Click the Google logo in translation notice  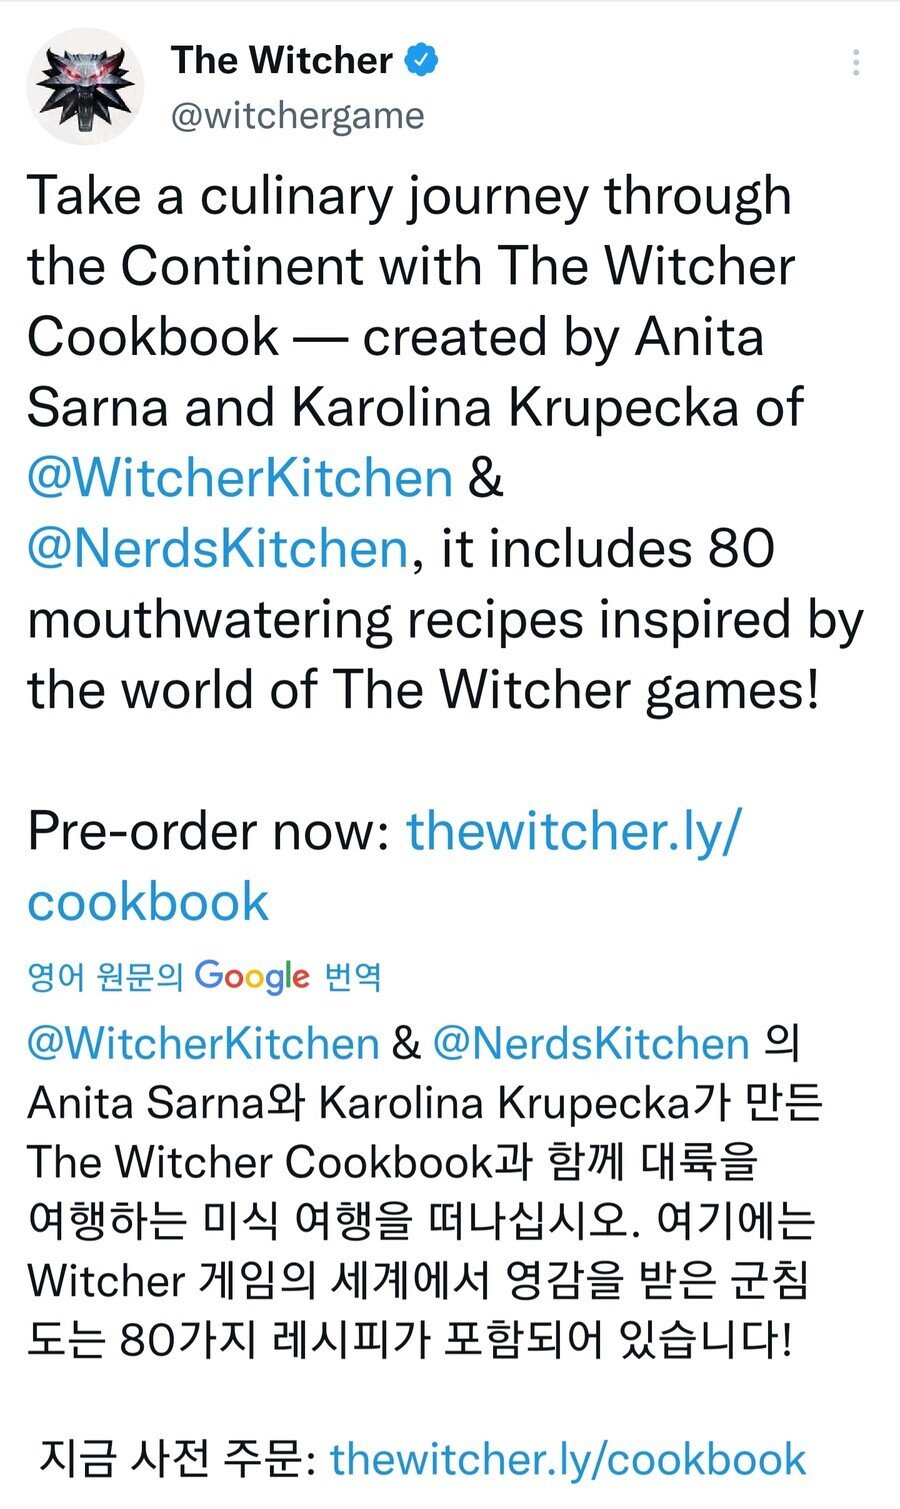tap(252, 976)
